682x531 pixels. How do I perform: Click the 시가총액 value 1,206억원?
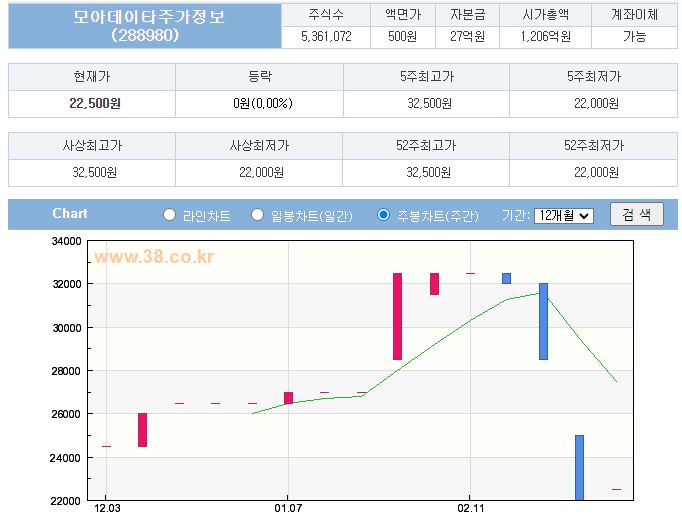[x=546, y=37]
